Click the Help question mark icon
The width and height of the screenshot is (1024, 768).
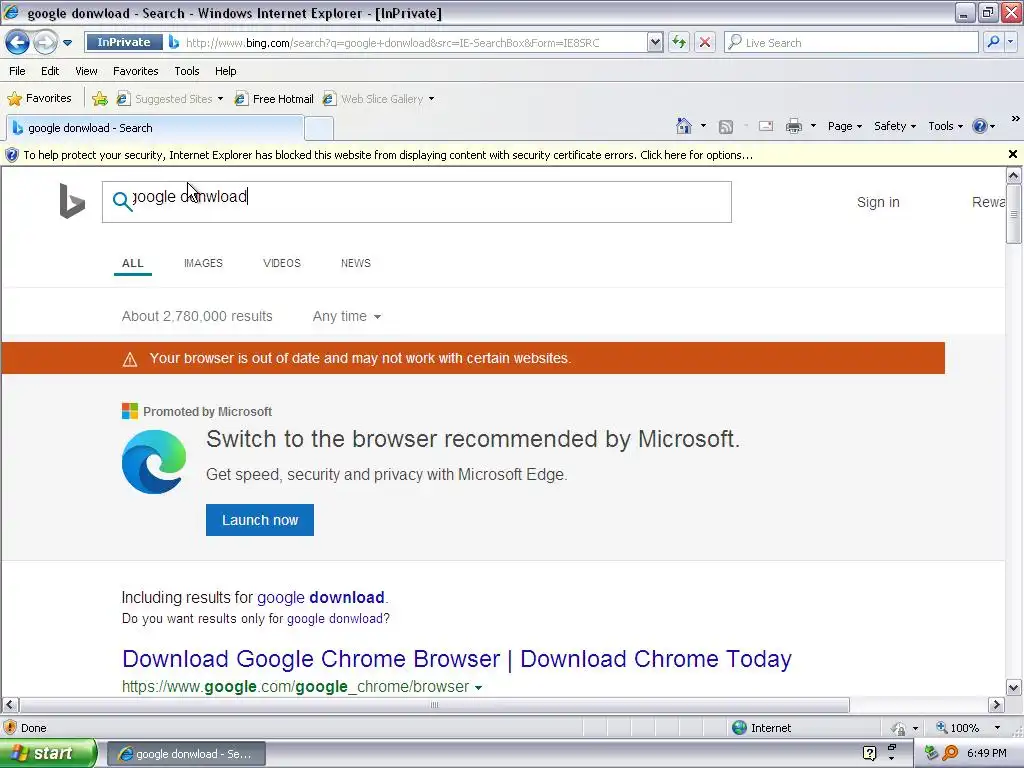(x=980, y=126)
